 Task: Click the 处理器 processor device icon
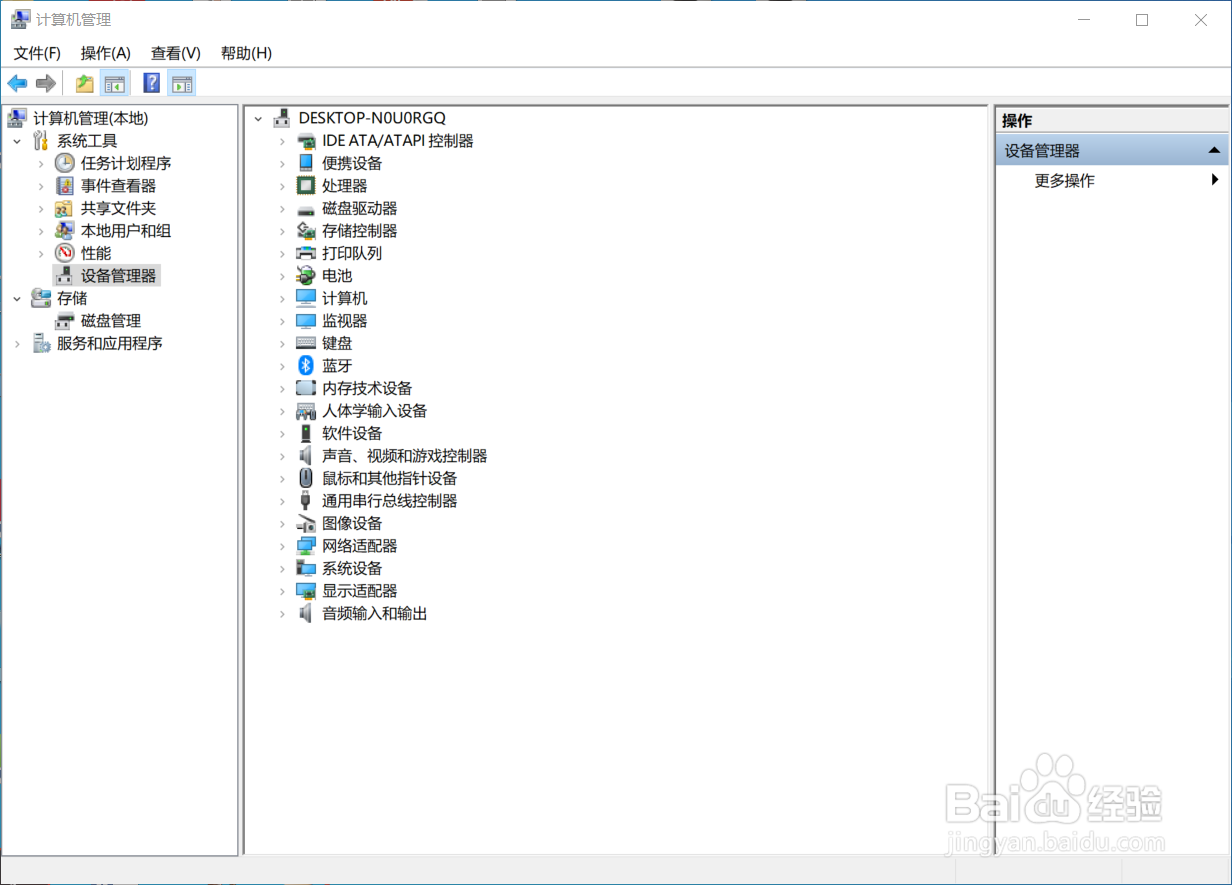pyautogui.click(x=305, y=185)
